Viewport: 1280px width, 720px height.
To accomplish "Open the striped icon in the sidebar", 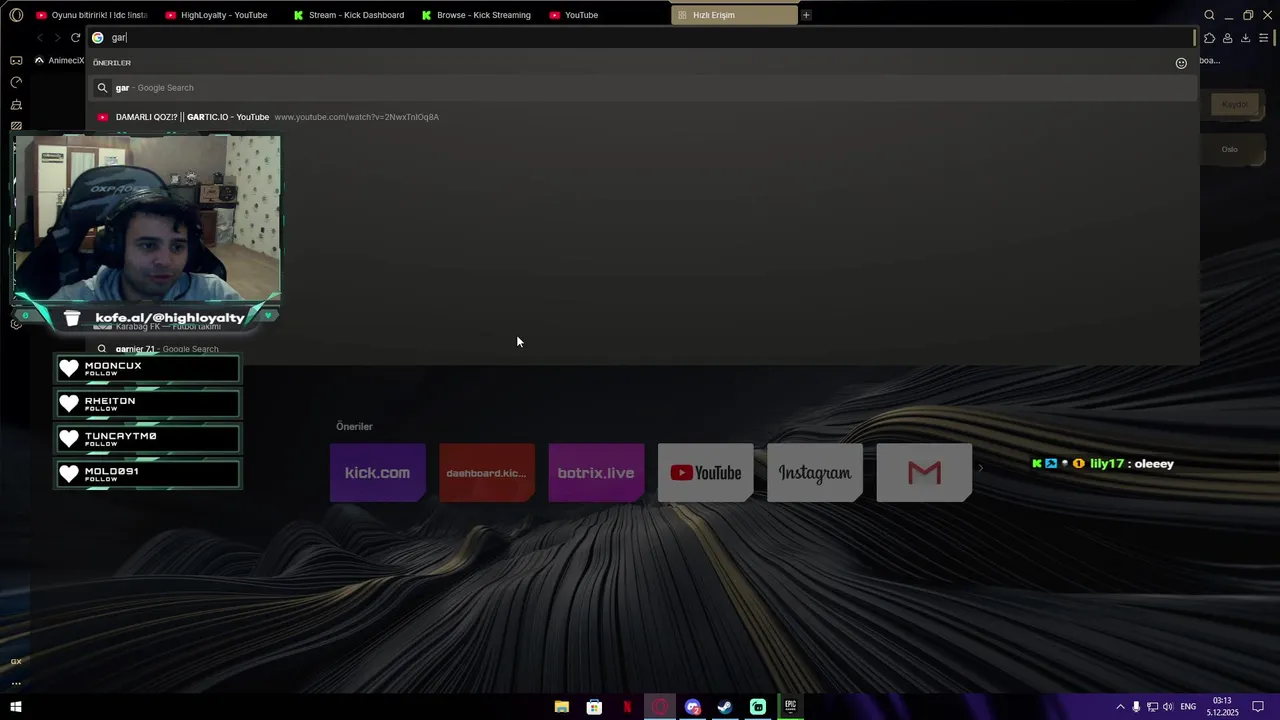I will 16,126.
